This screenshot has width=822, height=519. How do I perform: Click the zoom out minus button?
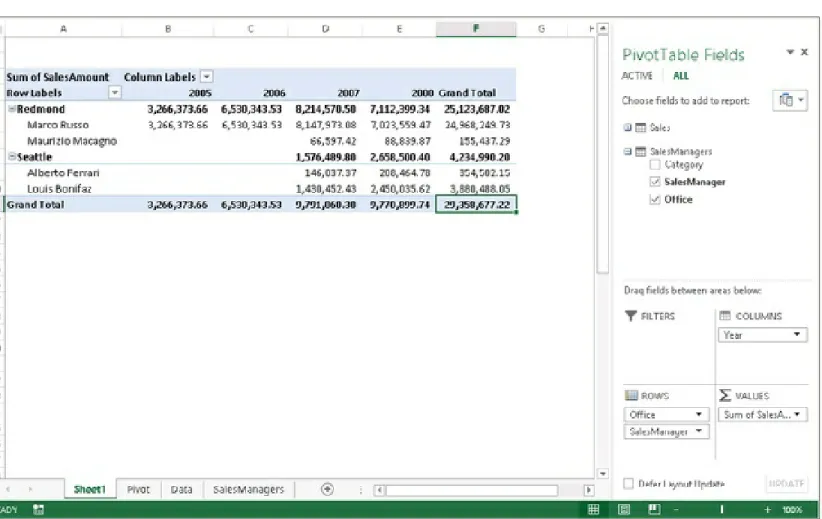pyautogui.click(x=676, y=509)
